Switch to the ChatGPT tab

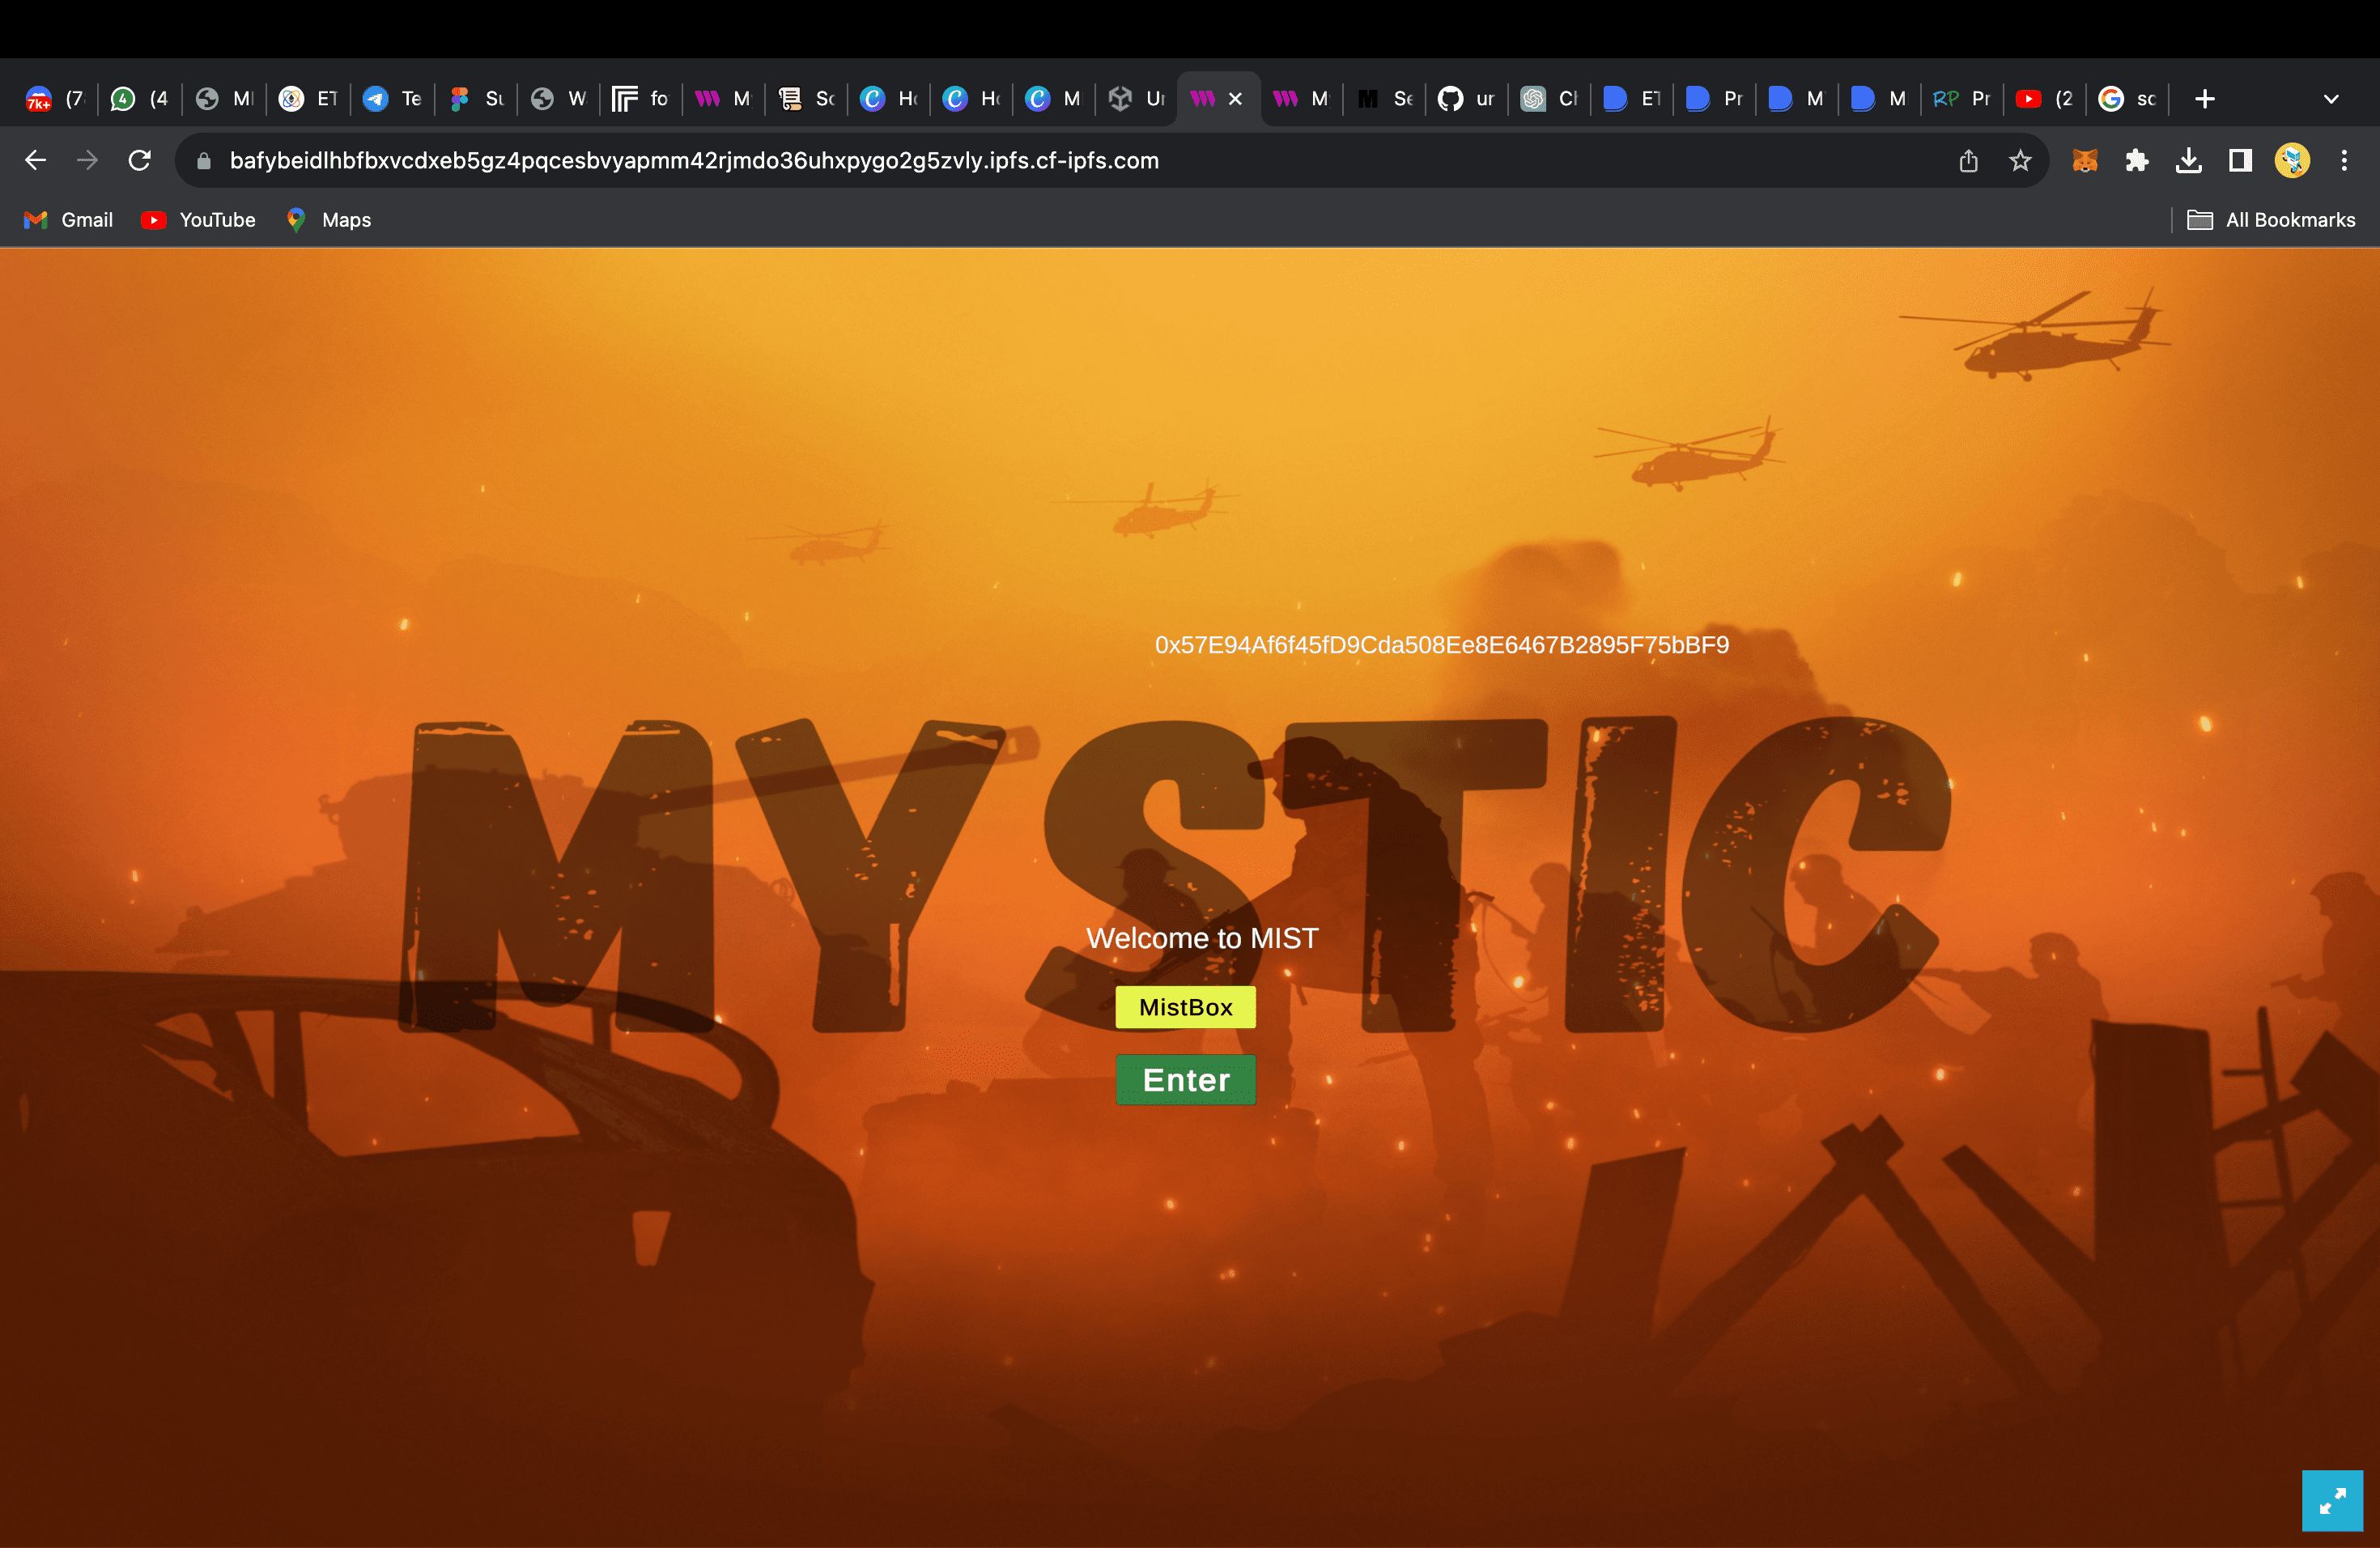1550,99
